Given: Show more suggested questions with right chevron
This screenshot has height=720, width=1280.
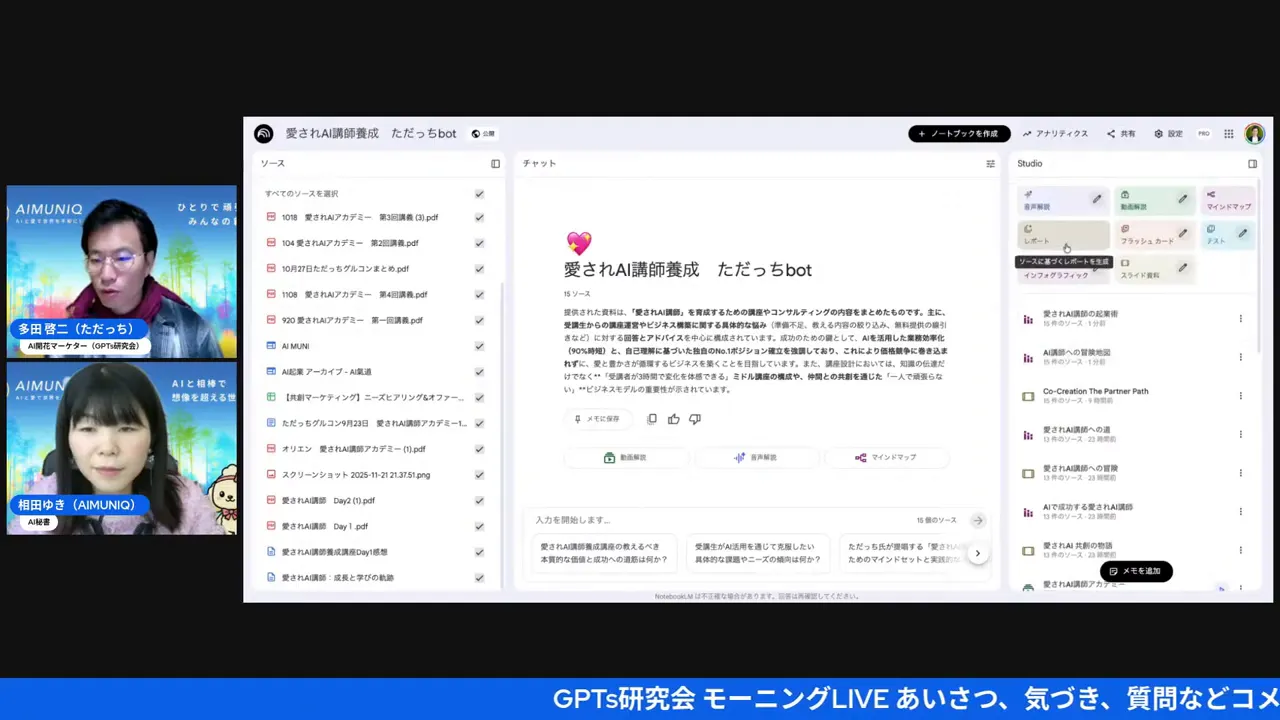Looking at the screenshot, I should click(x=977, y=552).
